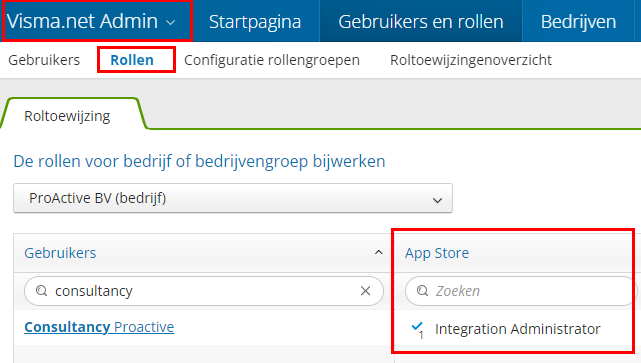
Task: Open the Consultancy Proactive user link
Action: 99,327
